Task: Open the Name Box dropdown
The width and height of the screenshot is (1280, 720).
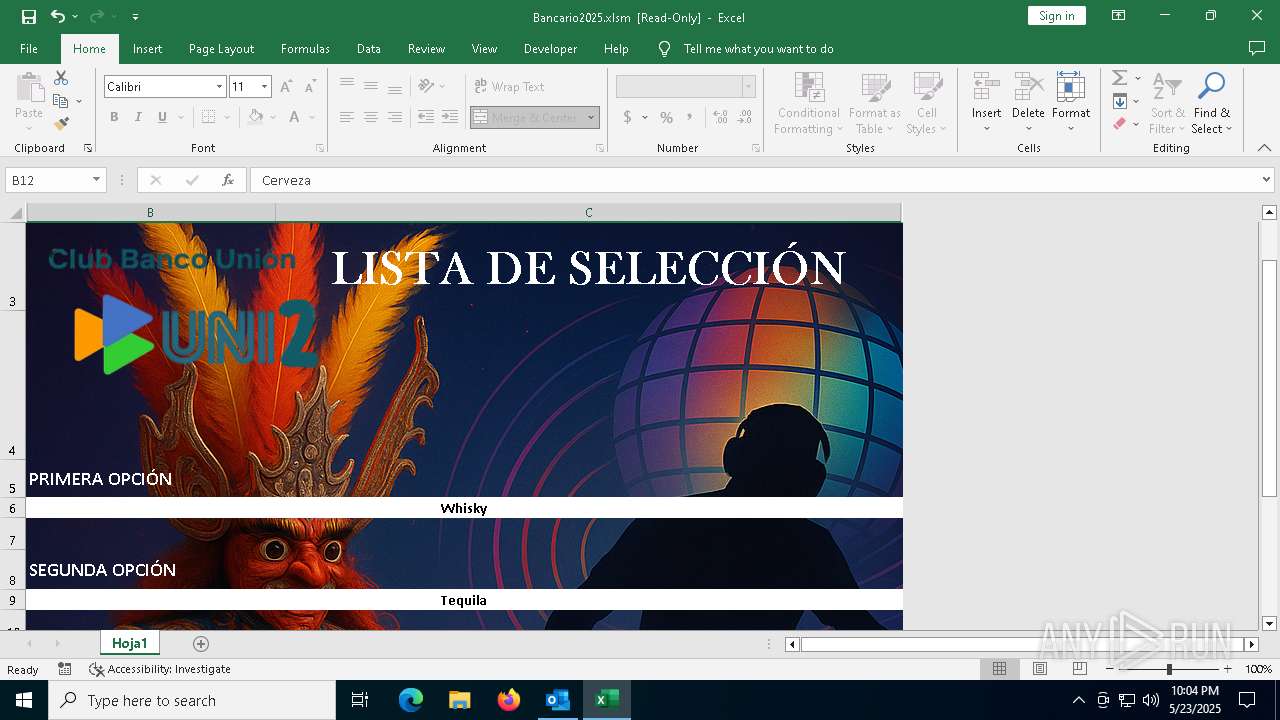Action: [97, 180]
